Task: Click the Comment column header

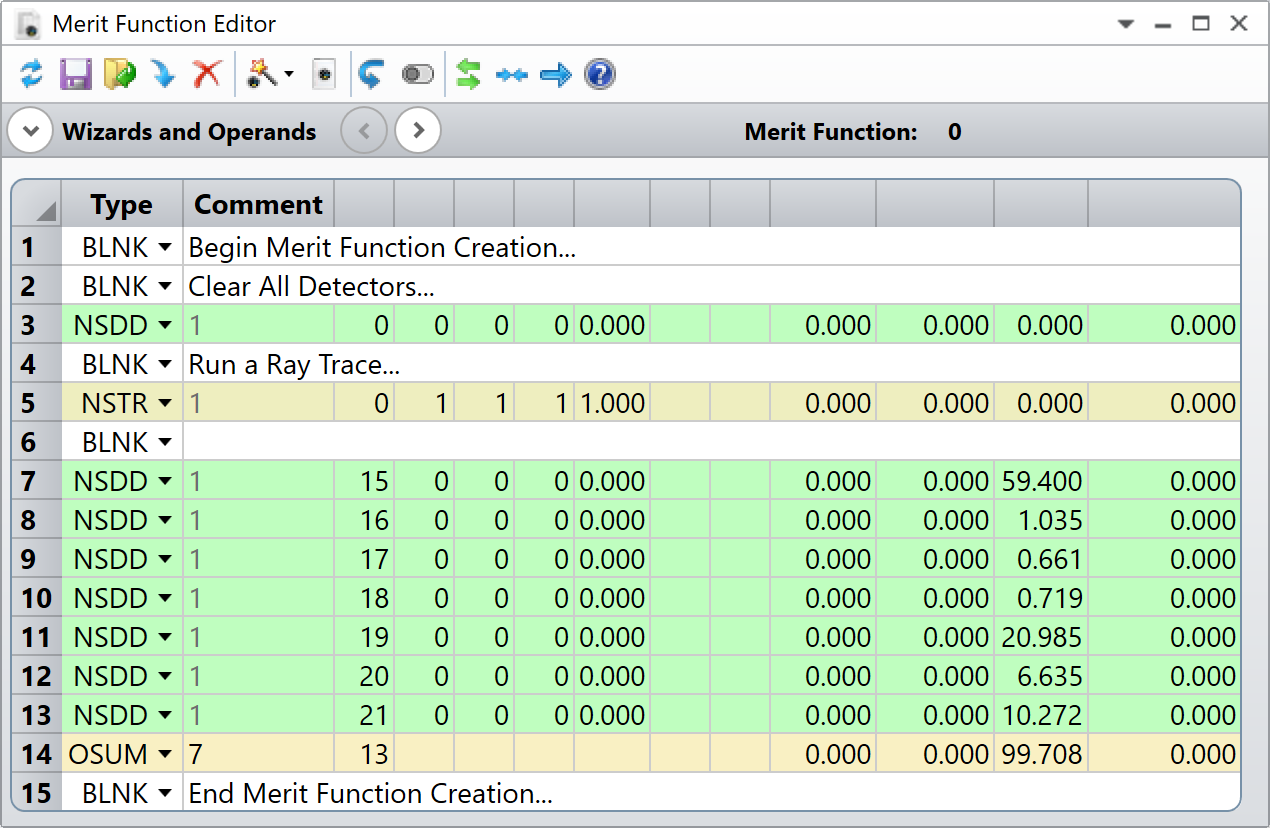Action: pos(259,204)
